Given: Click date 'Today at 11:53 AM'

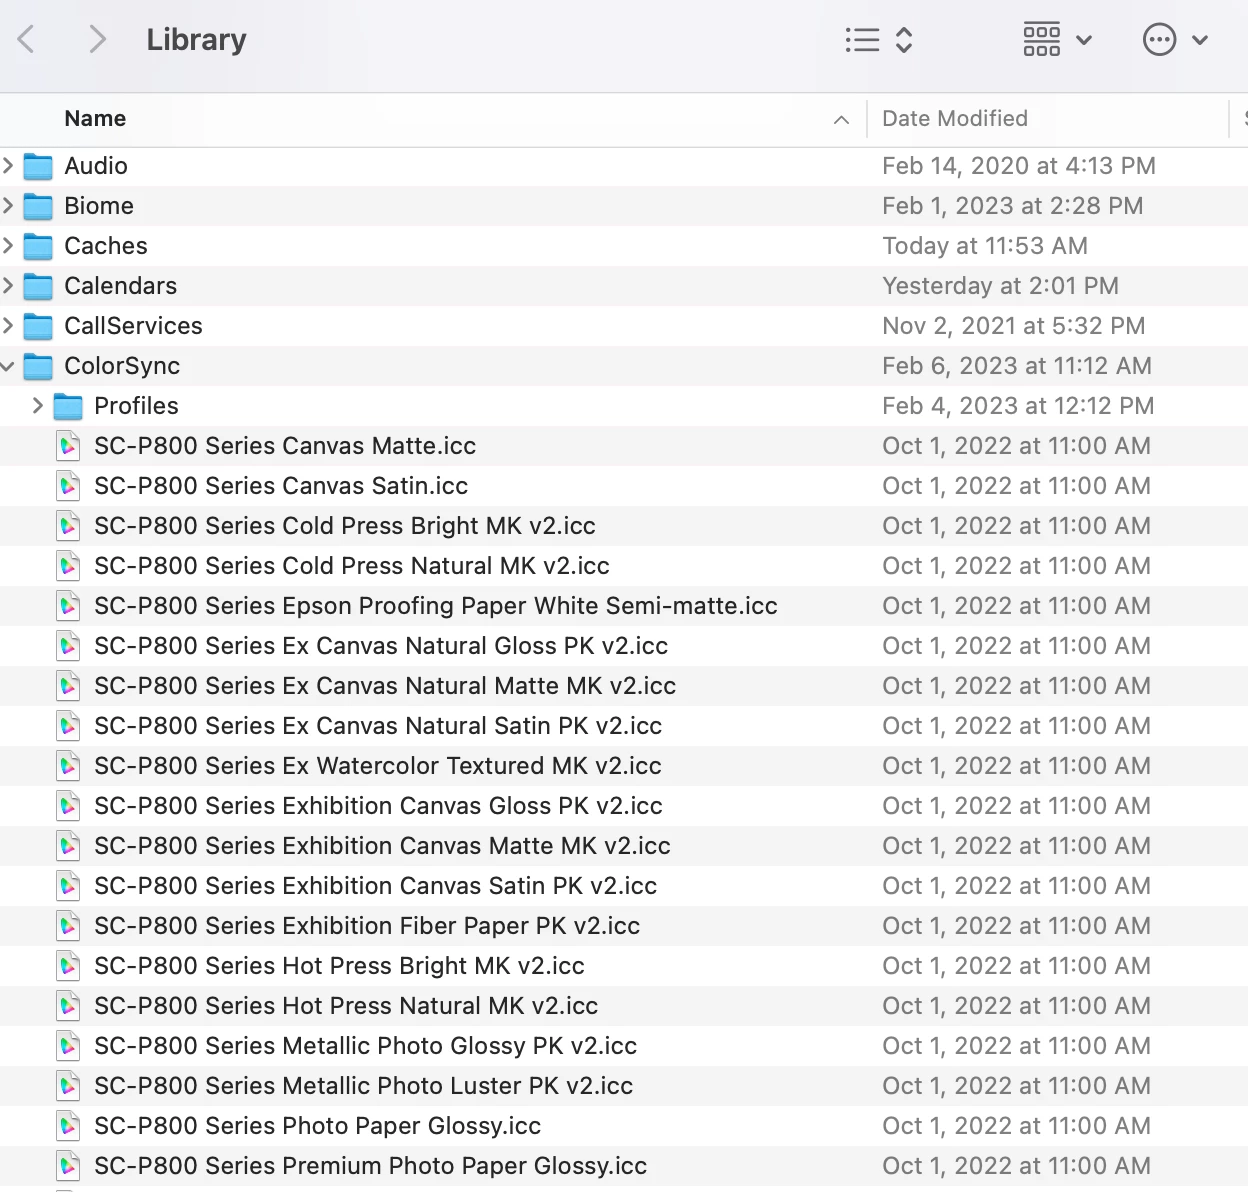Looking at the screenshot, I should [985, 246].
